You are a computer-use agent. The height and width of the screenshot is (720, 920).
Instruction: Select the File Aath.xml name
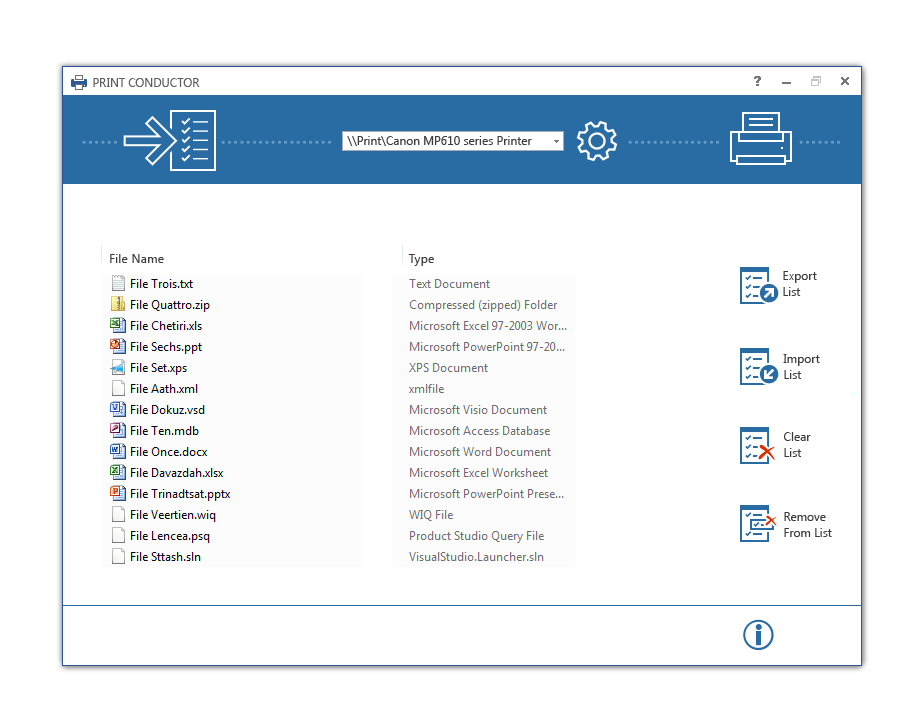(164, 388)
